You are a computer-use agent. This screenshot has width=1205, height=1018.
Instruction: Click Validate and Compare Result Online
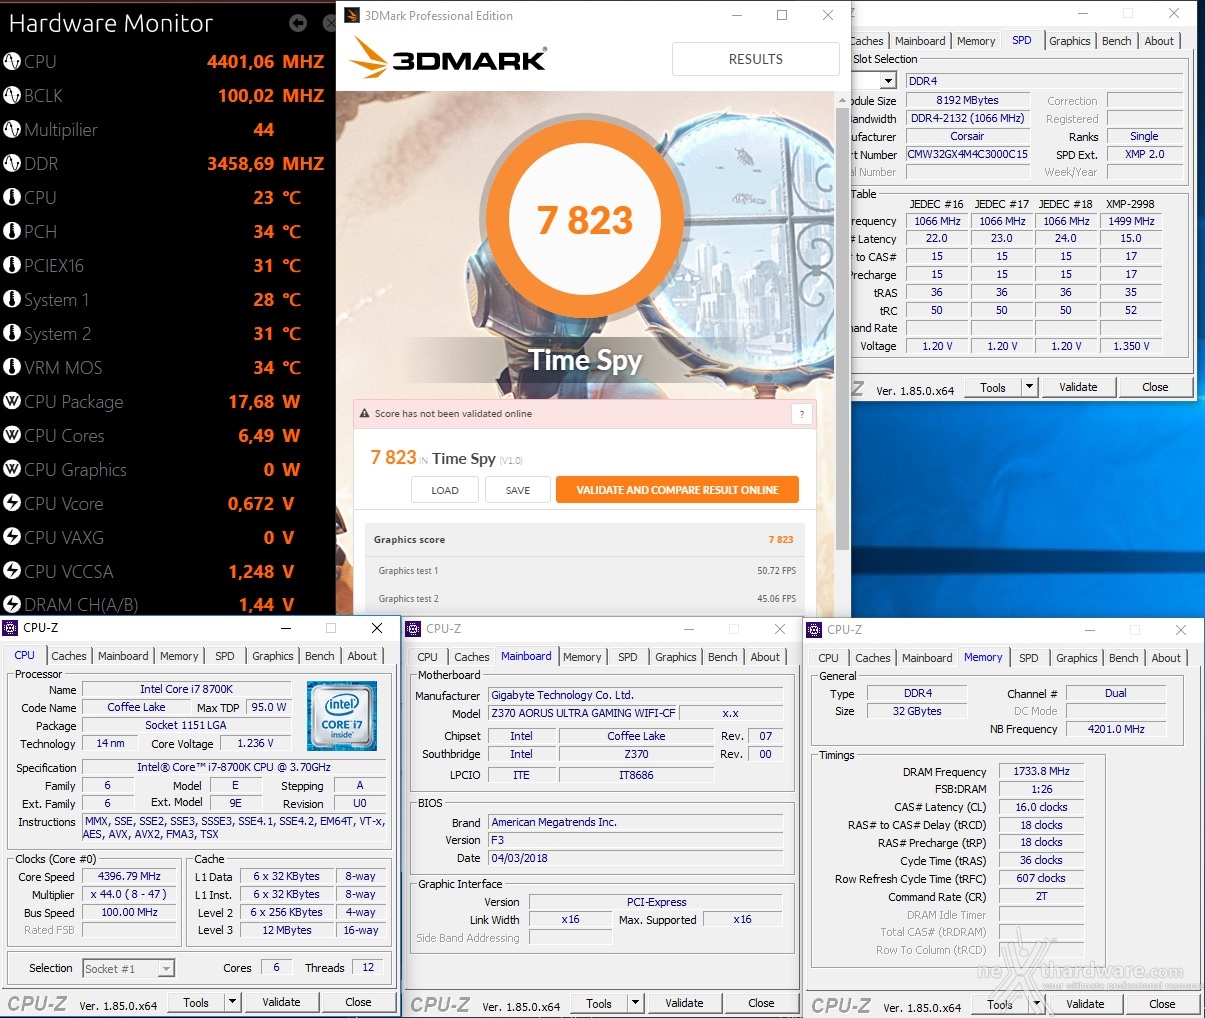click(677, 490)
